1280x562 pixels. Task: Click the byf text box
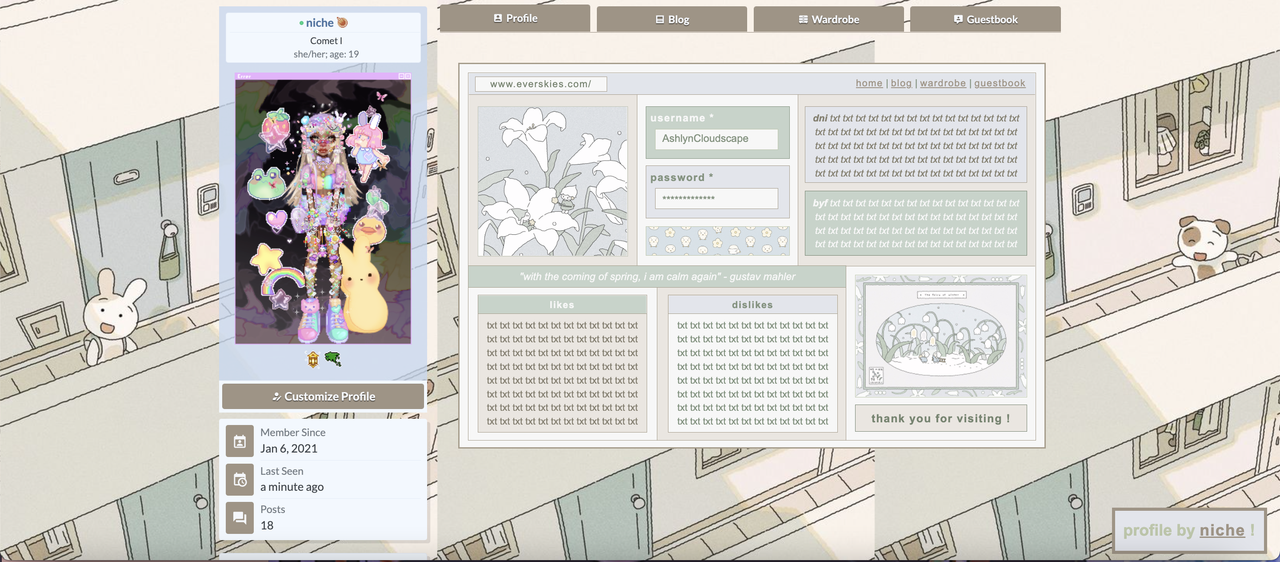pyautogui.click(x=916, y=223)
